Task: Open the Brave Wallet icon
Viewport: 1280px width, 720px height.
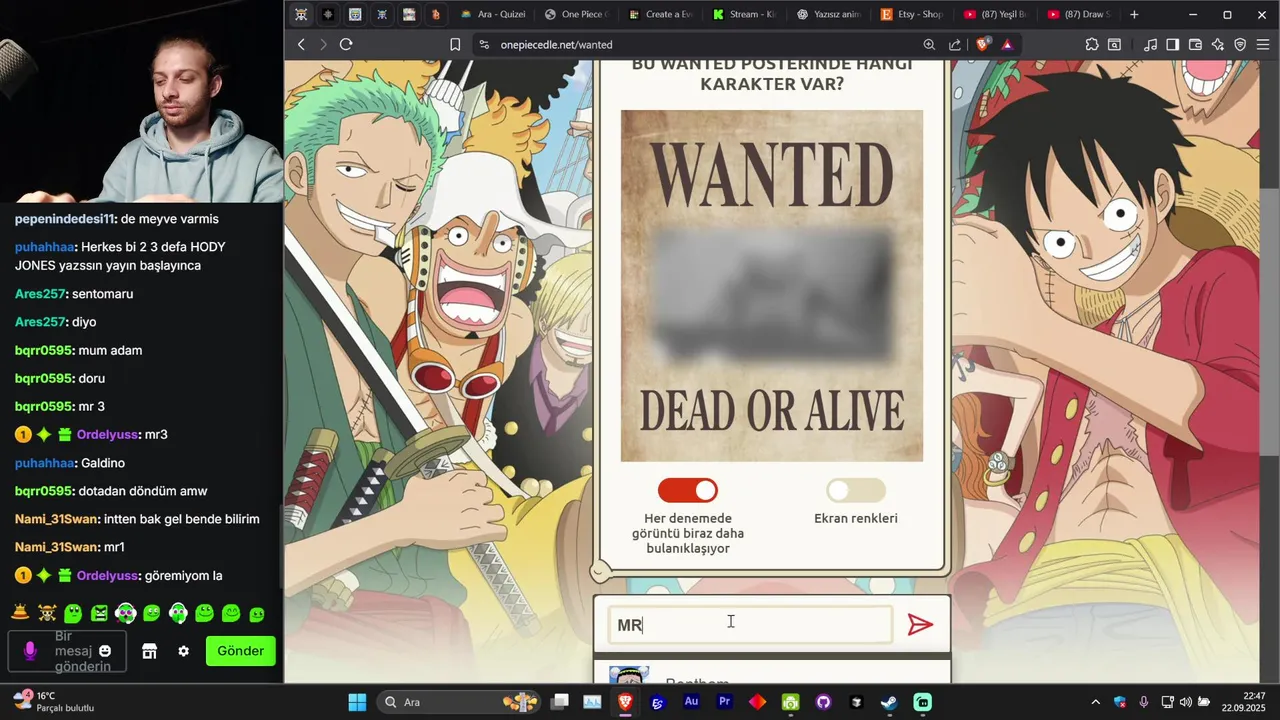Action: pyautogui.click(x=1195, y=44)
